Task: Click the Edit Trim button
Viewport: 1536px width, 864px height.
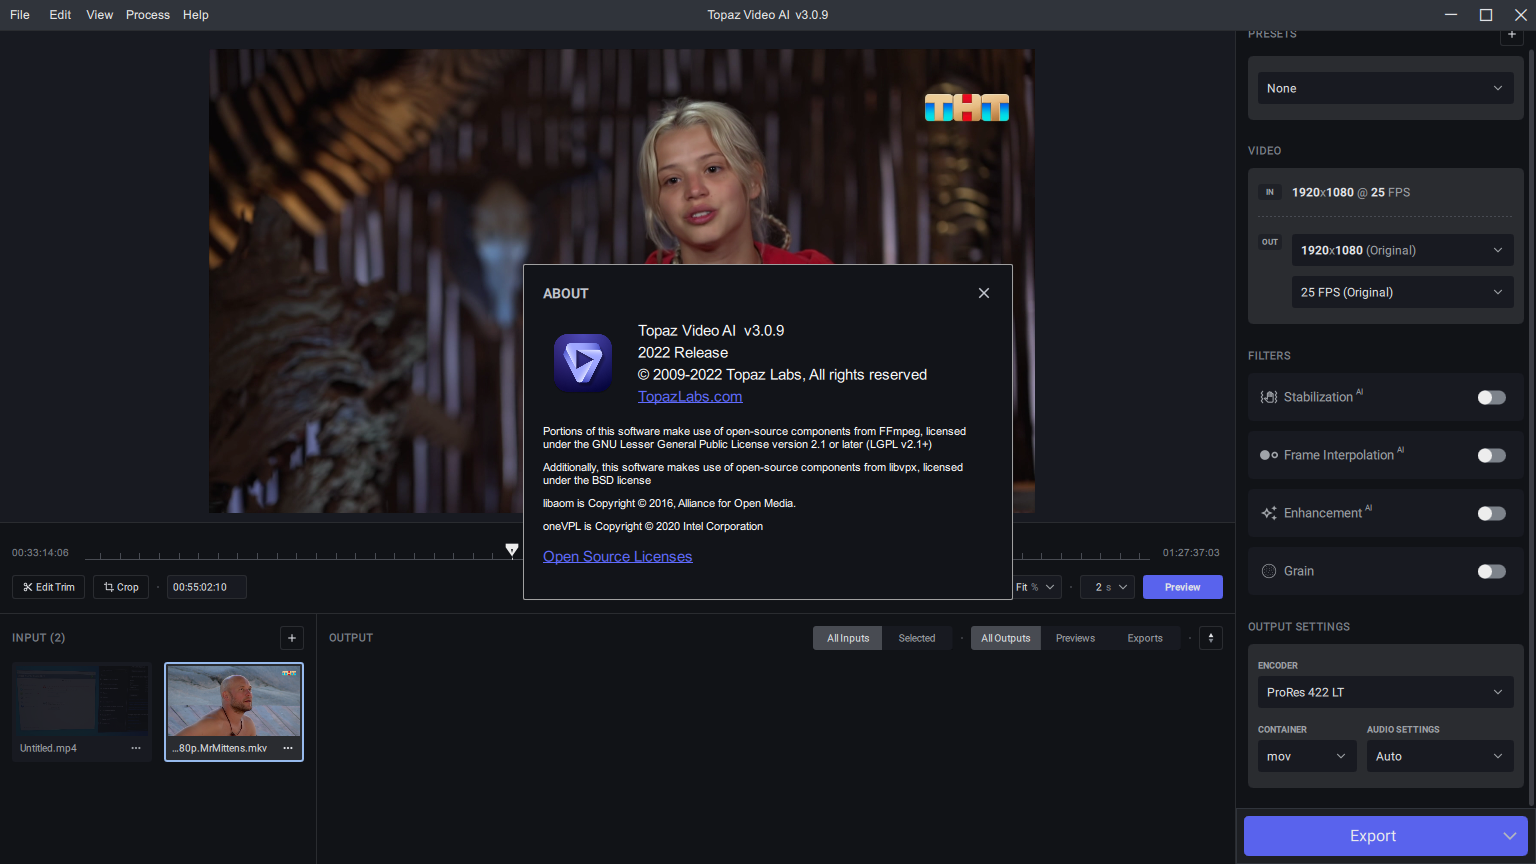Action: [49, 587]
